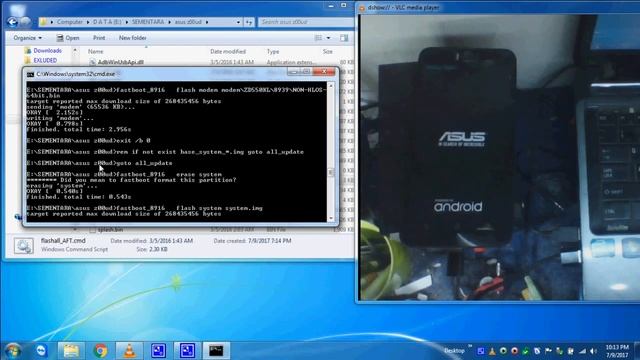Click the cmd.exe title bar icon
The height and width of the screenshot is (360, 640).
[x=30, y=74]
